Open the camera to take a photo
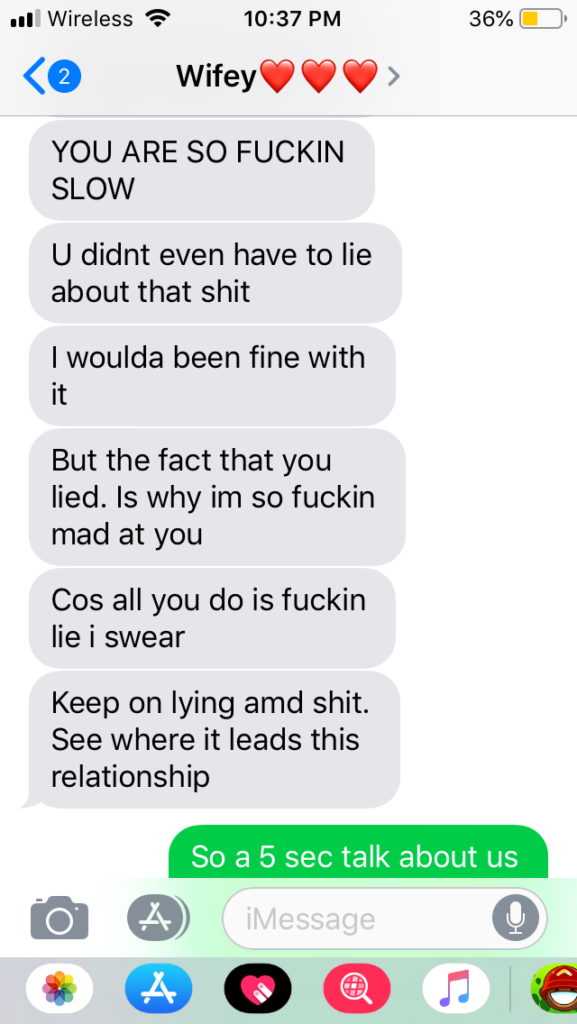Viewport: 577px width, 1024px height. pos(59,918)
